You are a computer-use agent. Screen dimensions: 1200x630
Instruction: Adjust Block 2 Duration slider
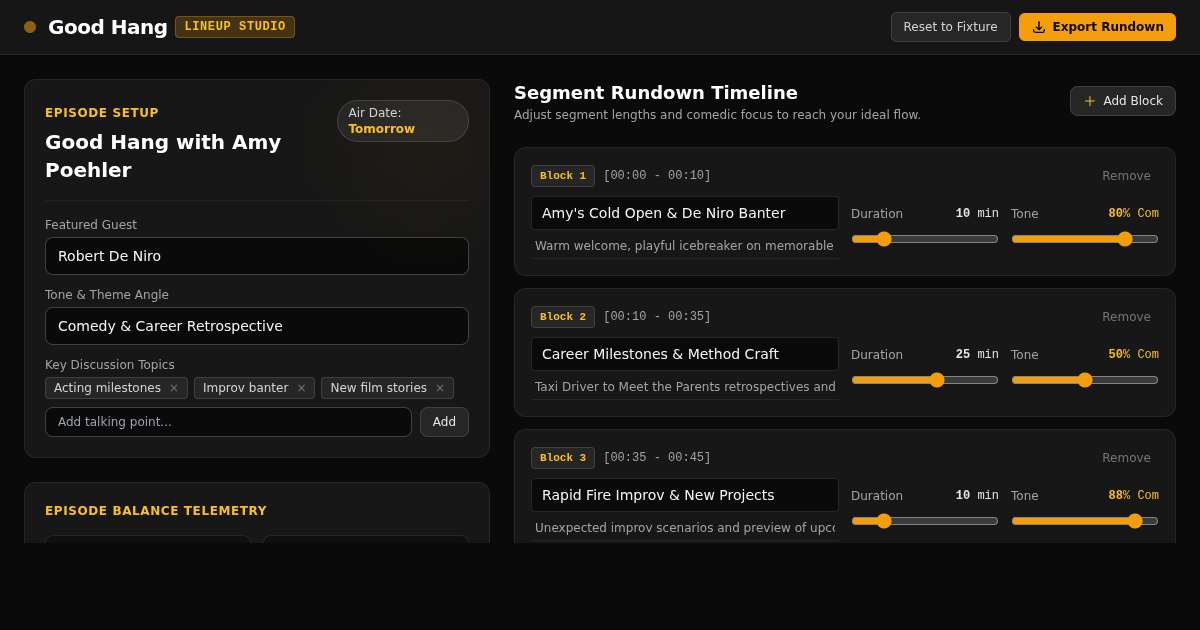925,380
